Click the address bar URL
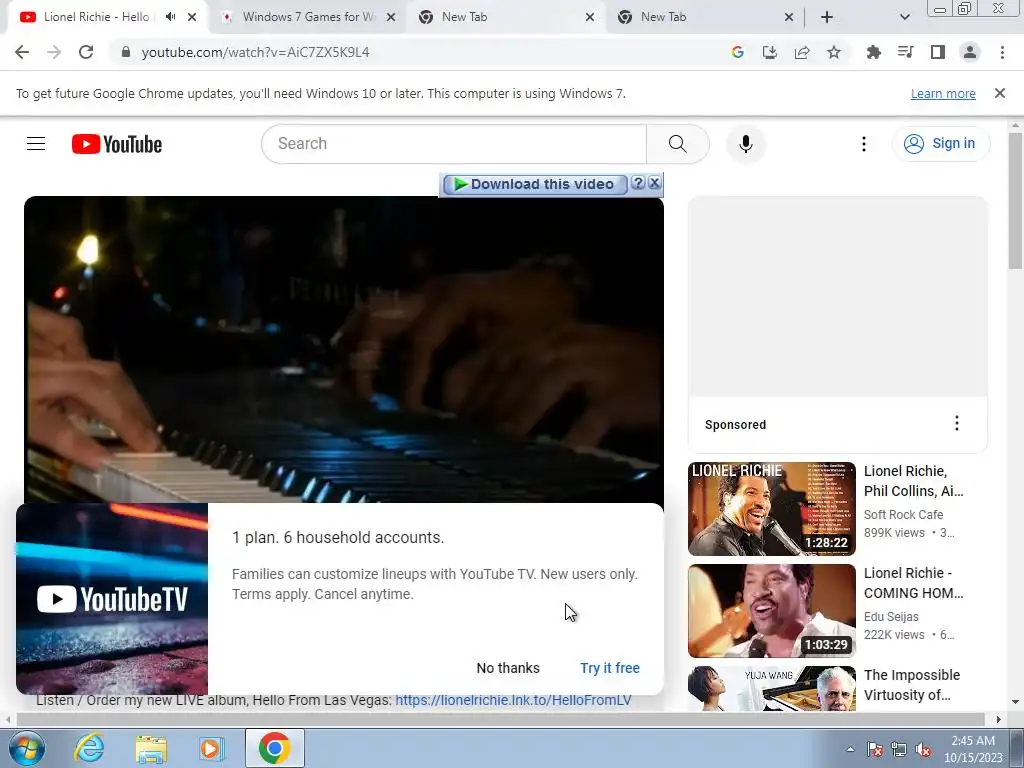Viewport: 1024px width, 768px height. tap(255, 52)
